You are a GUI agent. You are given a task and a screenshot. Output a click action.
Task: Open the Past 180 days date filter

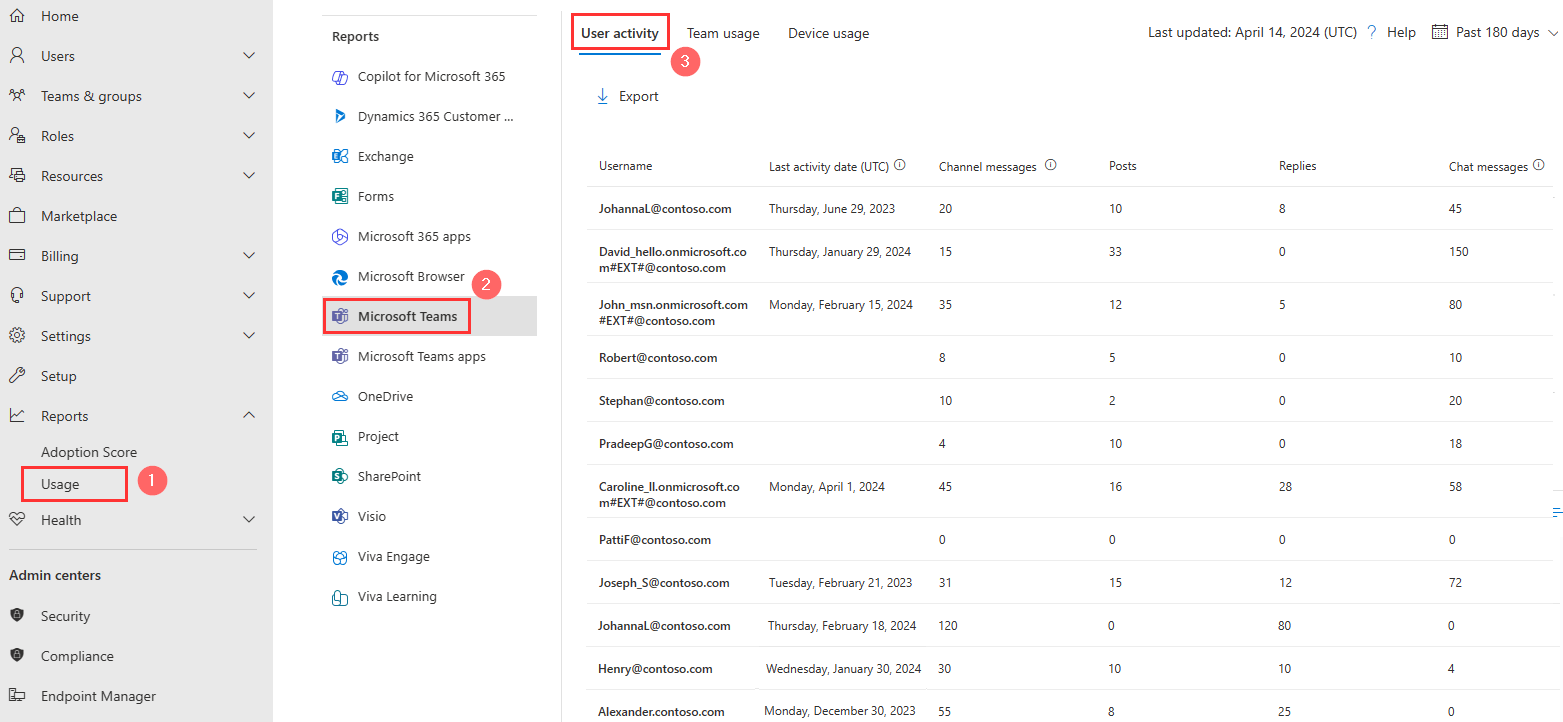coord(1495,31)
